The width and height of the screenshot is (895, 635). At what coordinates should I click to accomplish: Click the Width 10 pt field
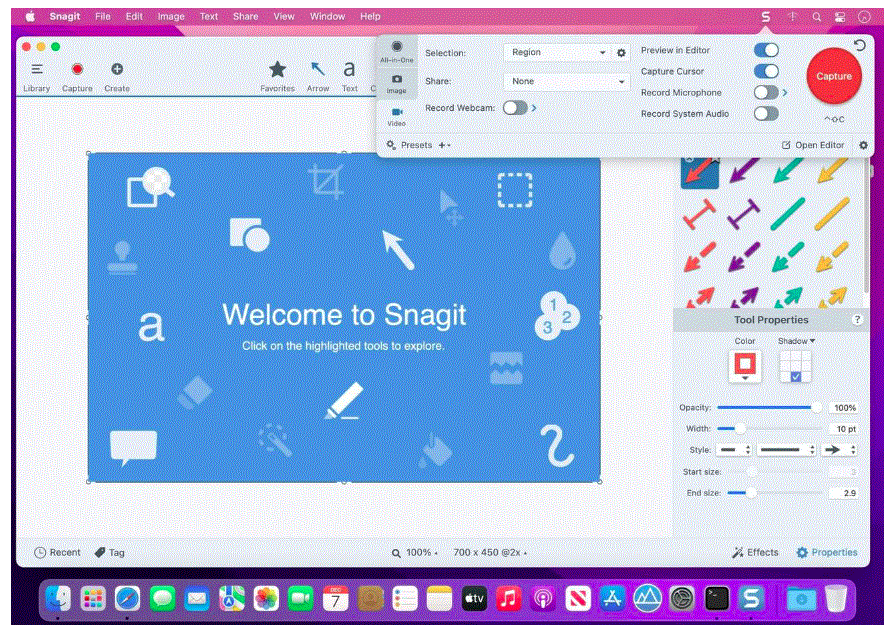coord(844,429)
